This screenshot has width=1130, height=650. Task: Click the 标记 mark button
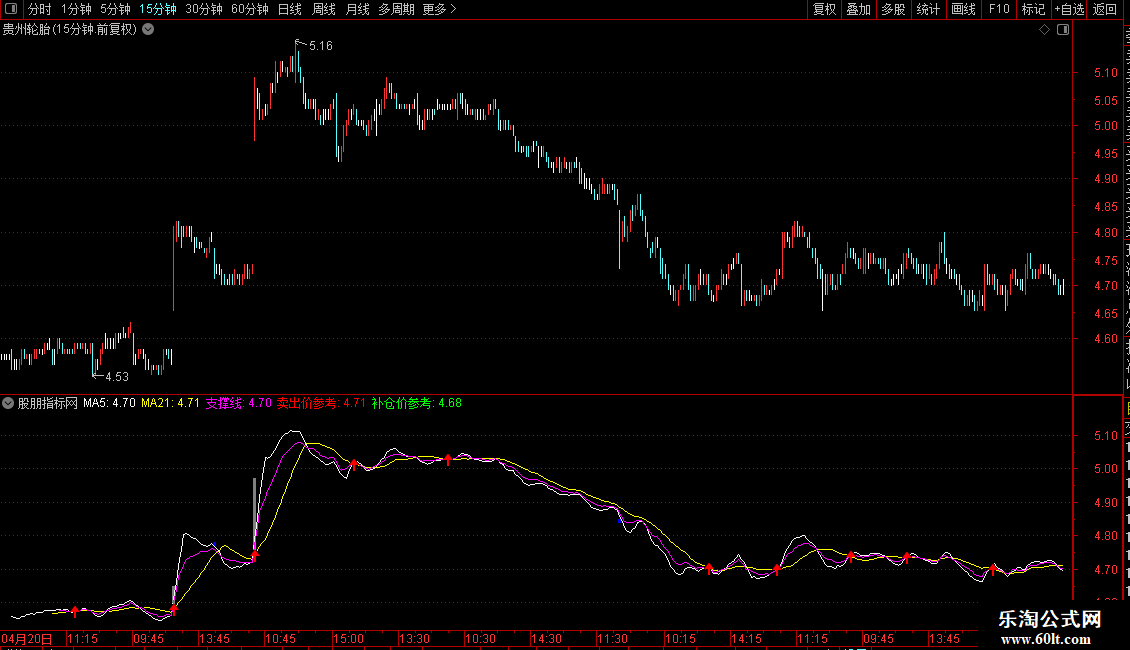pyautogui.click(x=1033, y=9)
